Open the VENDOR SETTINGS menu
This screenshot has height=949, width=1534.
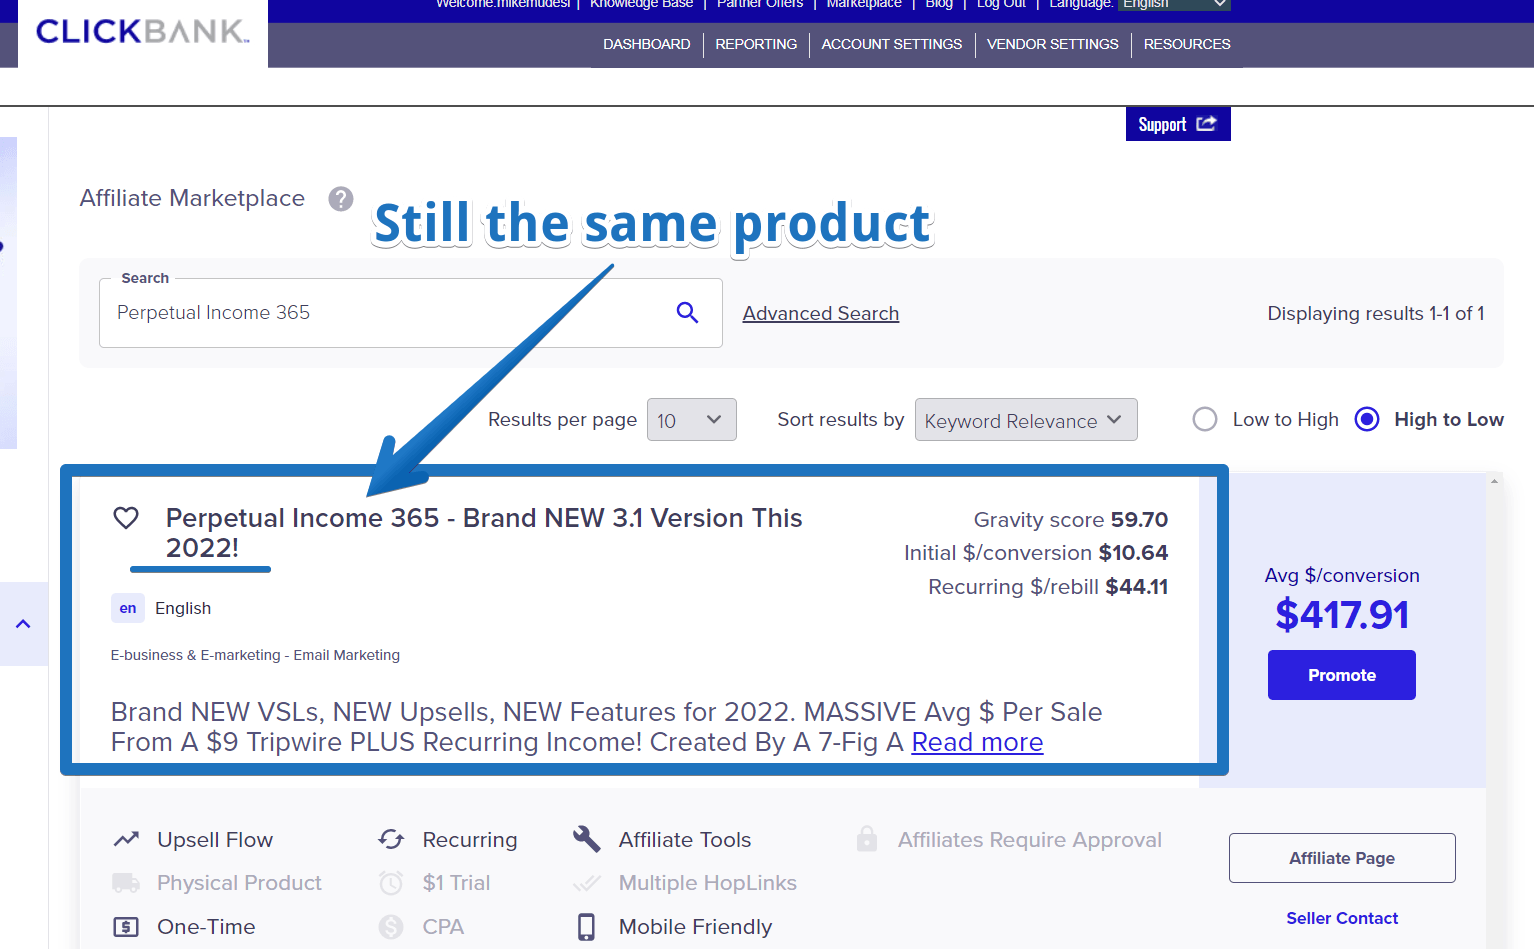[1053, 44]
